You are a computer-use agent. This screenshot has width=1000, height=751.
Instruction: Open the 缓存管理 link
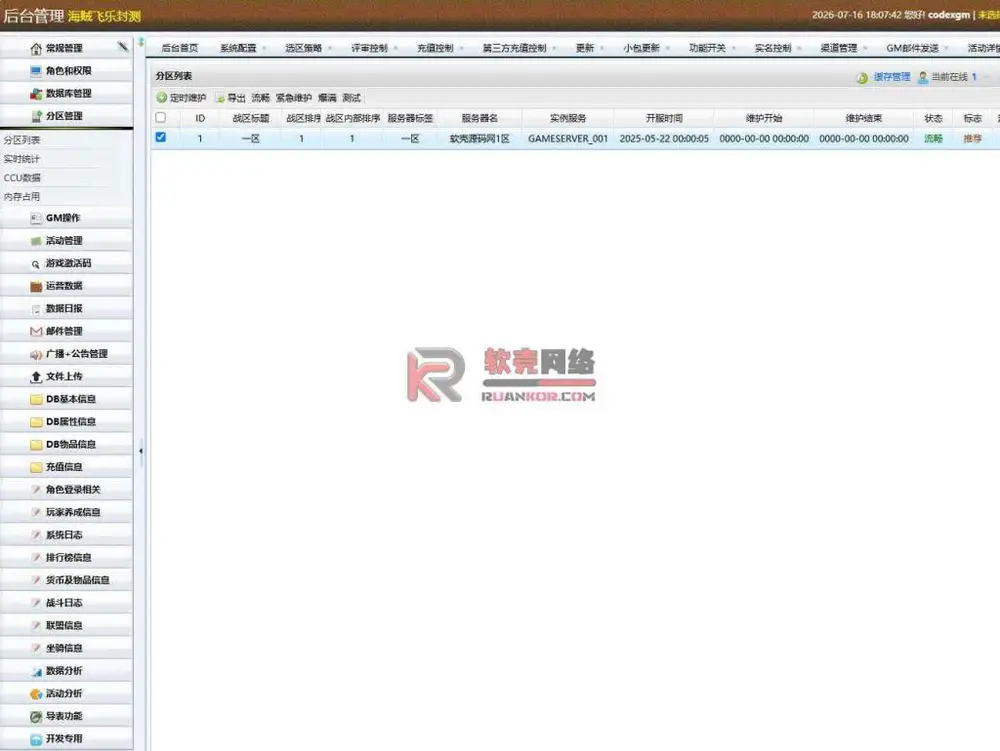pos(892,77)
